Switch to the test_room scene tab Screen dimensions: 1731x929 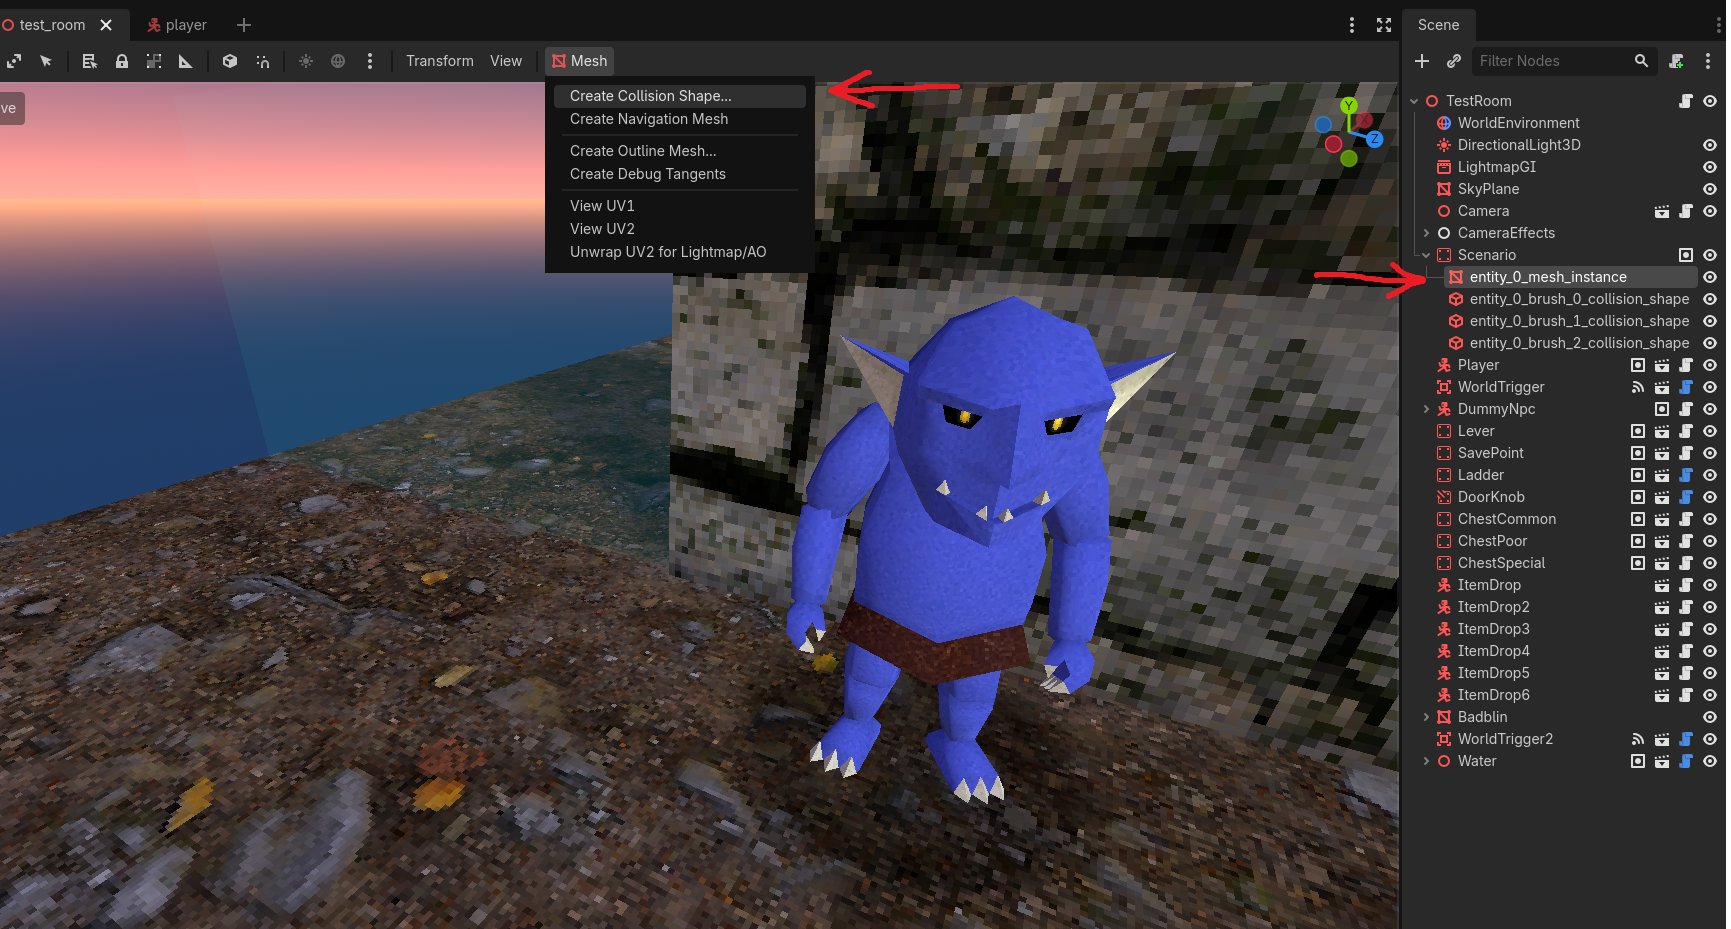pos(52,25)
